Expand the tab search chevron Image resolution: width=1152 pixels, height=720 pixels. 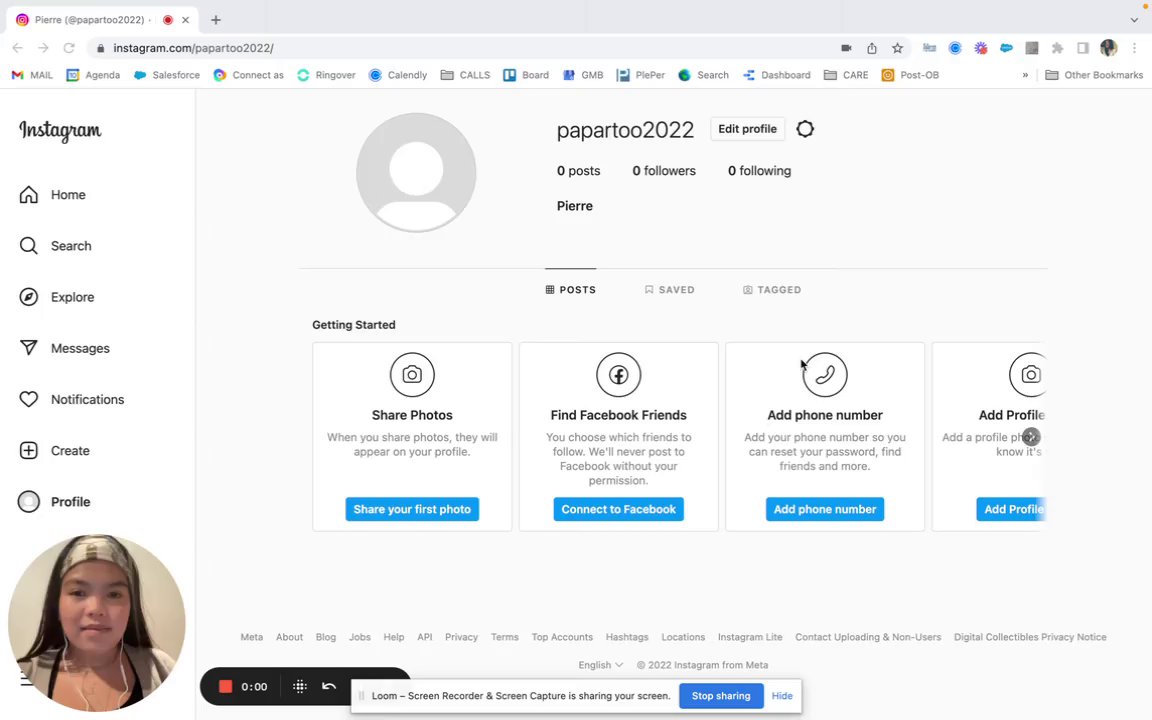(x=1134, y=20)
